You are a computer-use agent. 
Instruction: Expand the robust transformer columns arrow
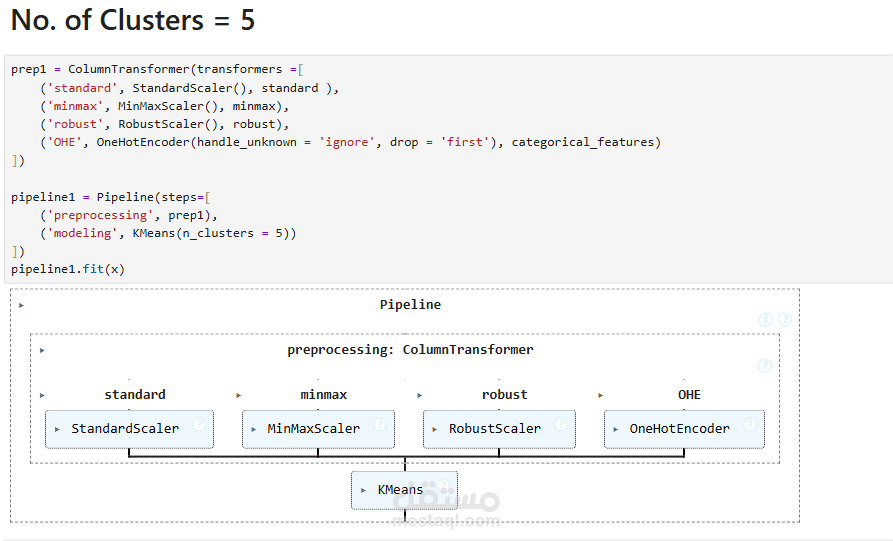[420, 395]
